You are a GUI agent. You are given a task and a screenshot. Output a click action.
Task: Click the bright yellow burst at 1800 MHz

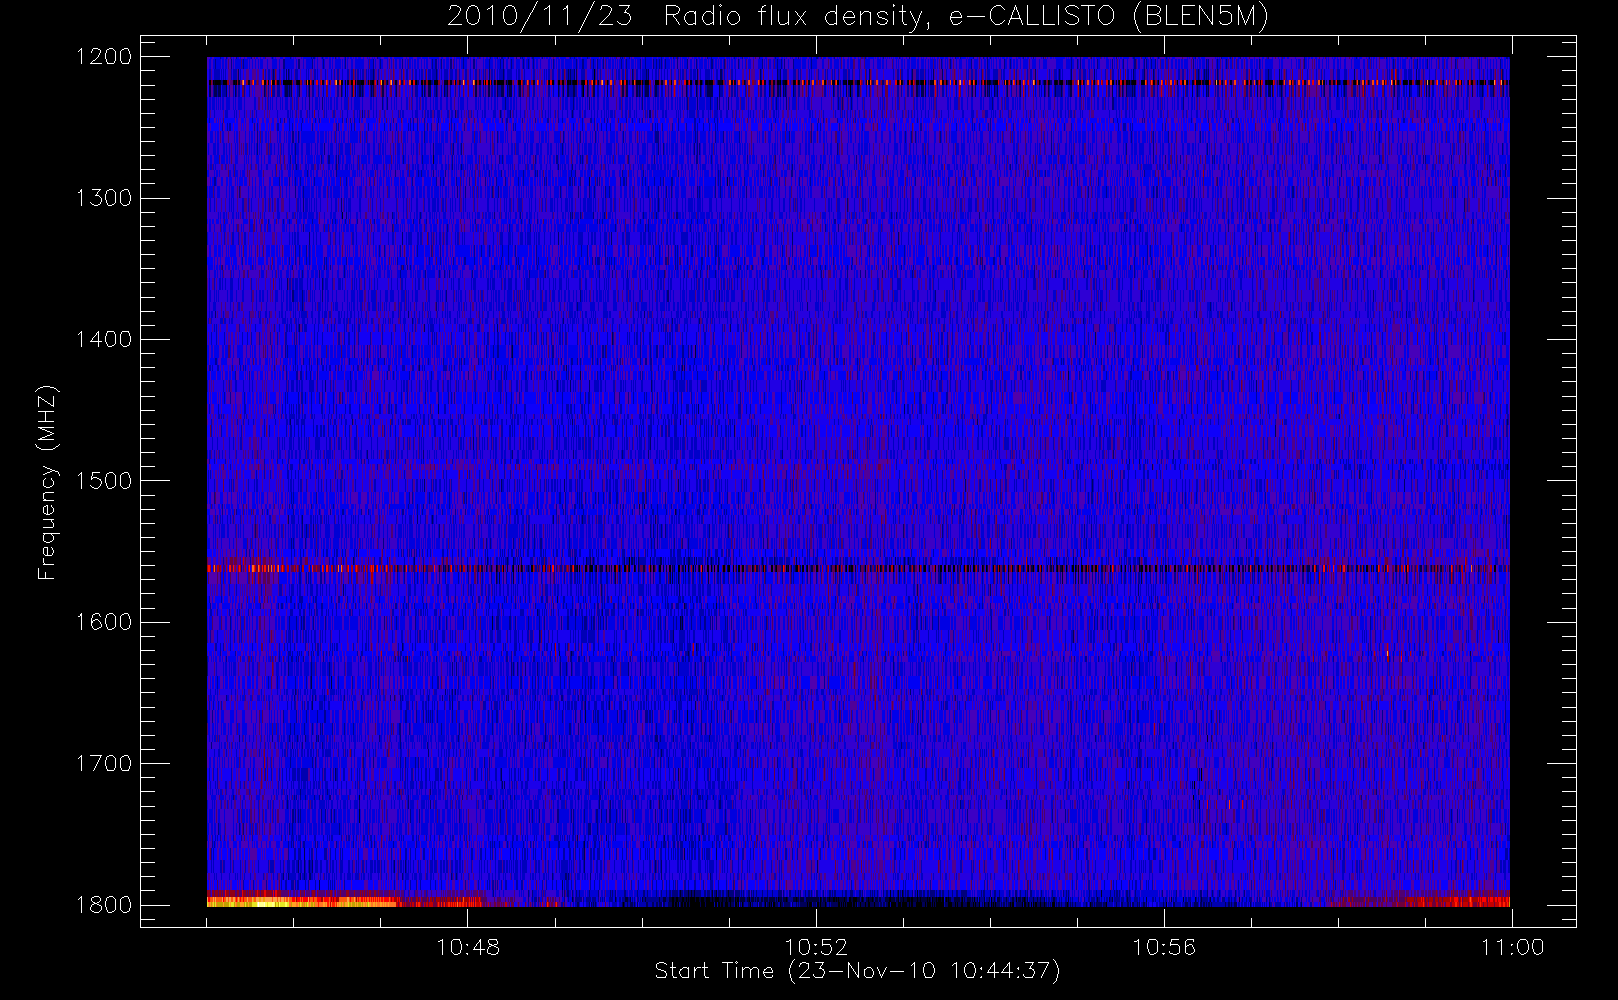[x=300, y=902]
